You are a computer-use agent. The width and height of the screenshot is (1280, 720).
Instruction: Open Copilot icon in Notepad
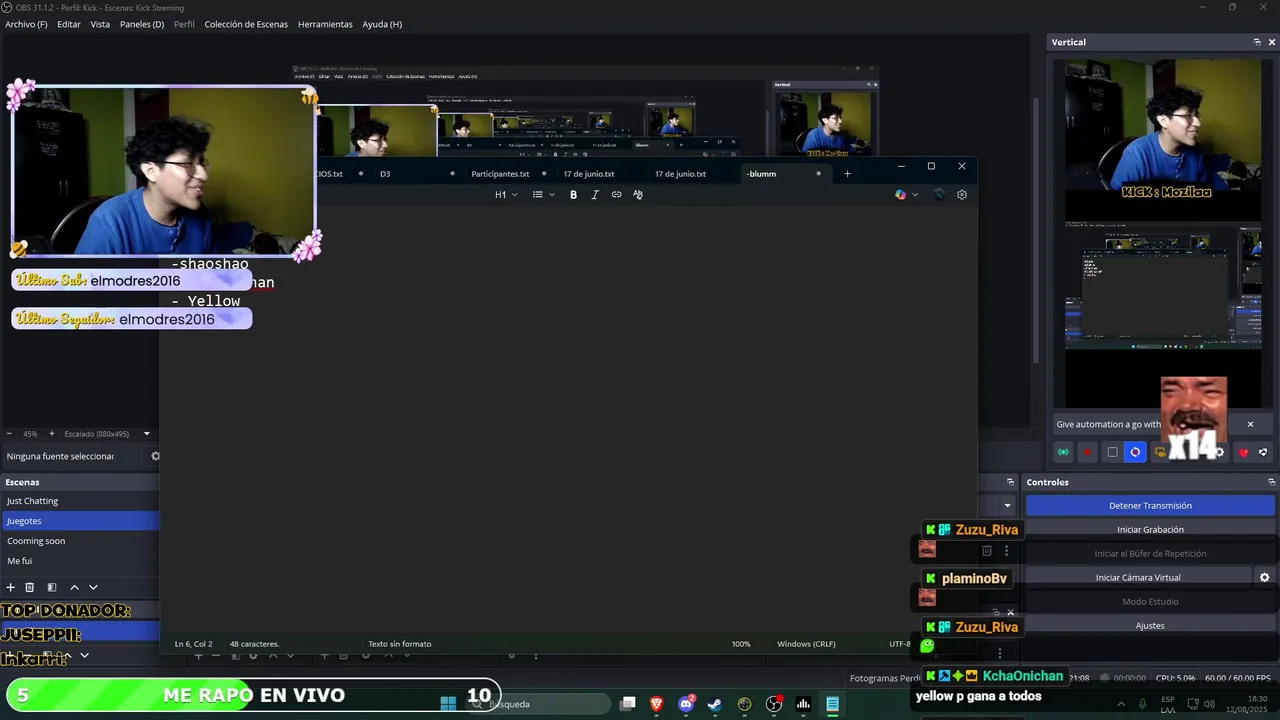pyautogui.click(x=900, y=194)
